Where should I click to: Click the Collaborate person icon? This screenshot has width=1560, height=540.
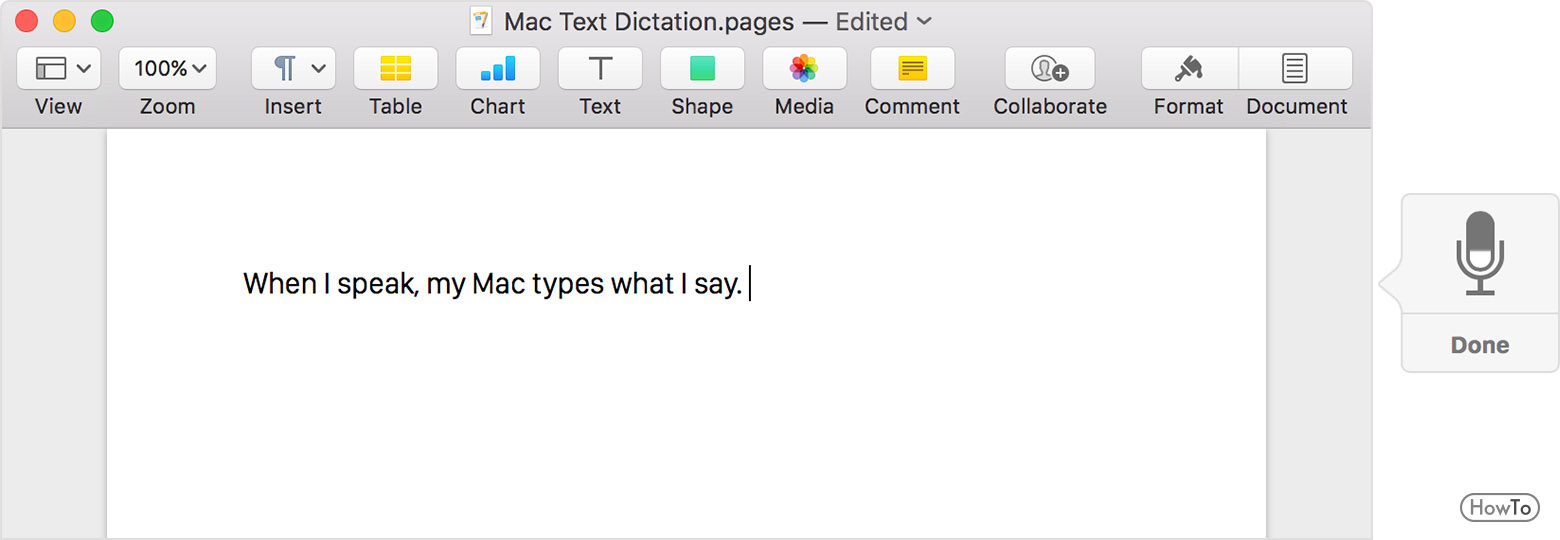(x=1050, y=68)
